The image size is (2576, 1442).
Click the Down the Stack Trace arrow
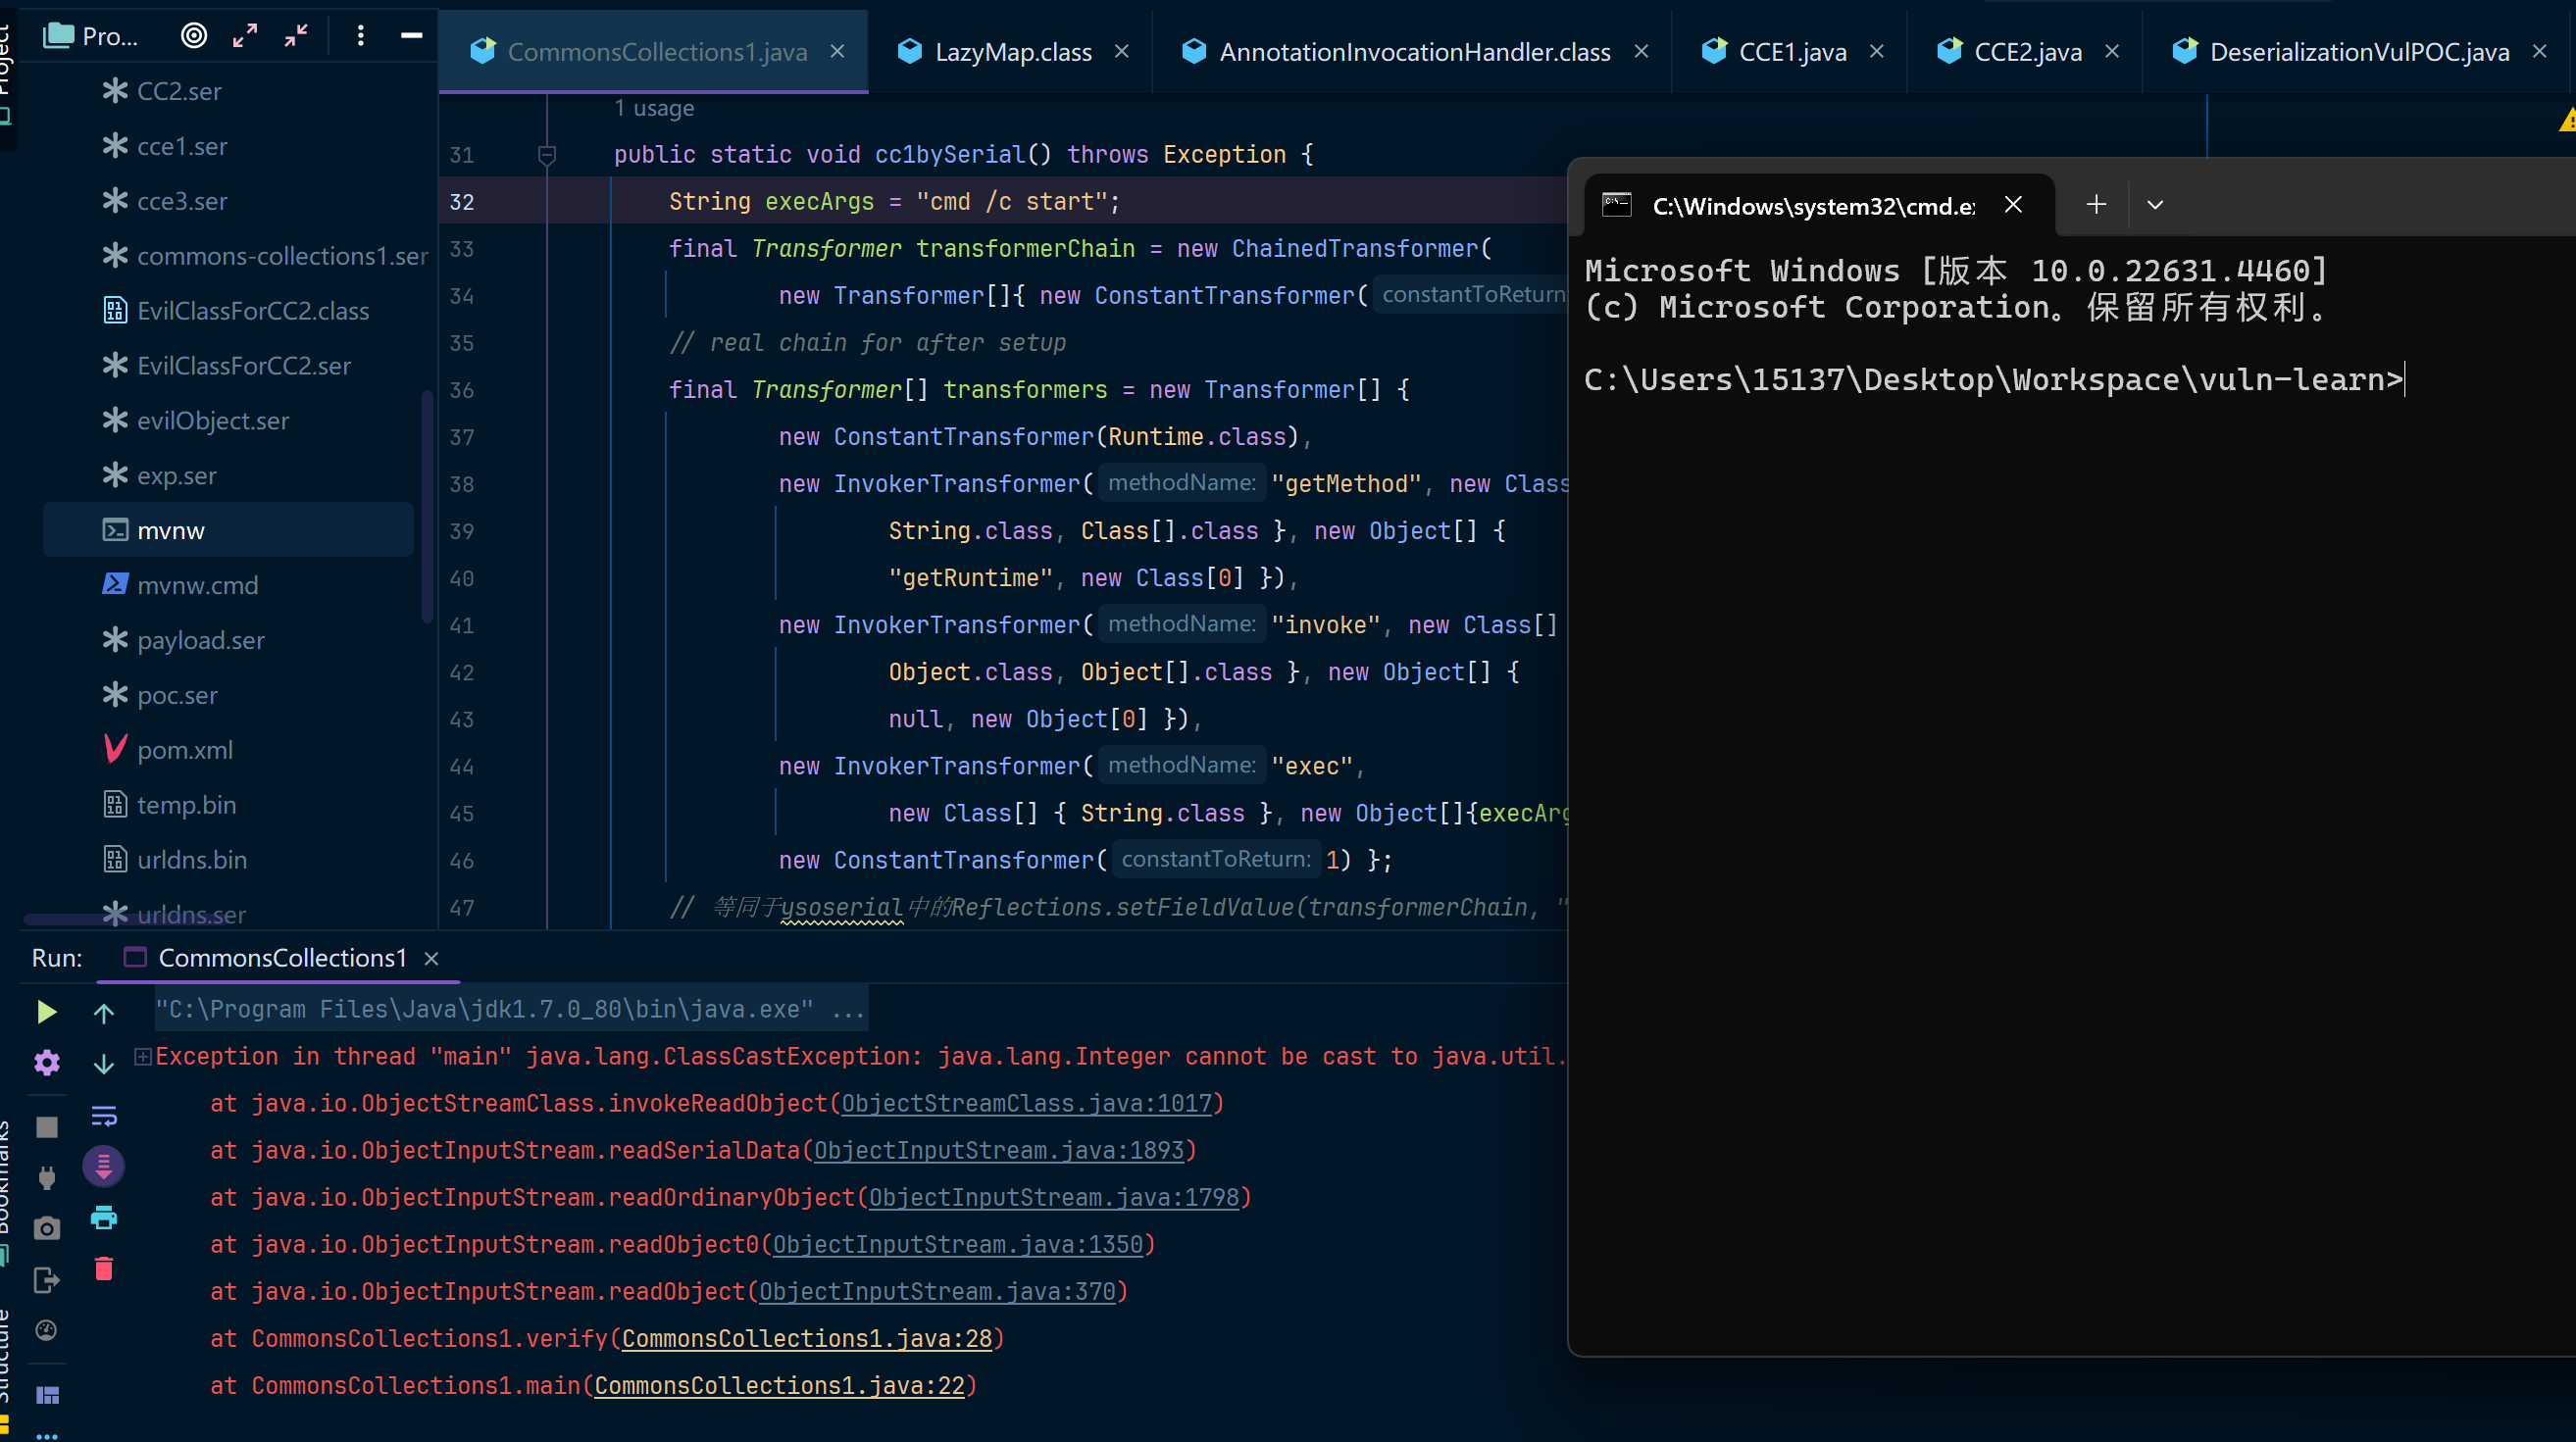103,1064
